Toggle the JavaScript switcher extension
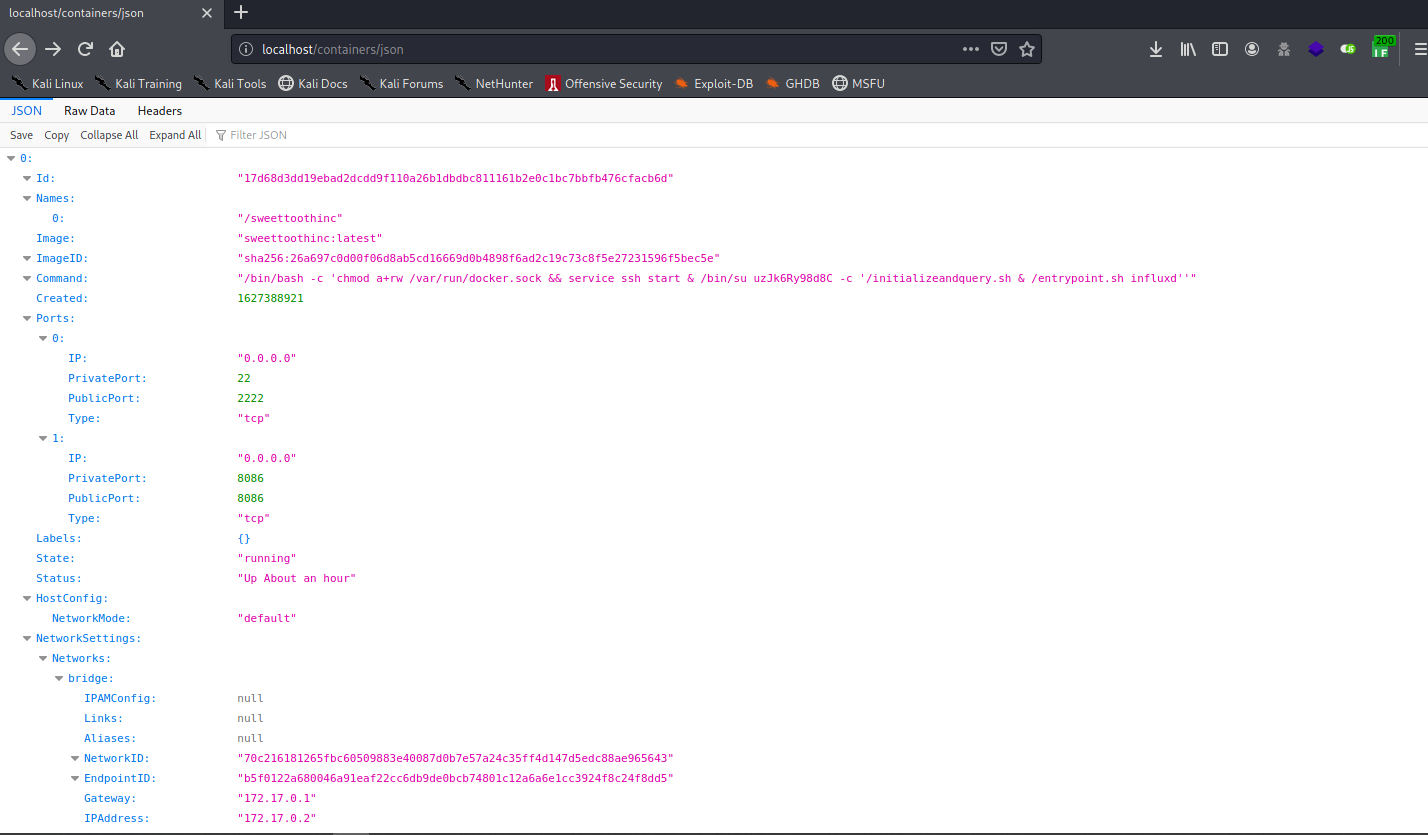 click(1348, 48)
